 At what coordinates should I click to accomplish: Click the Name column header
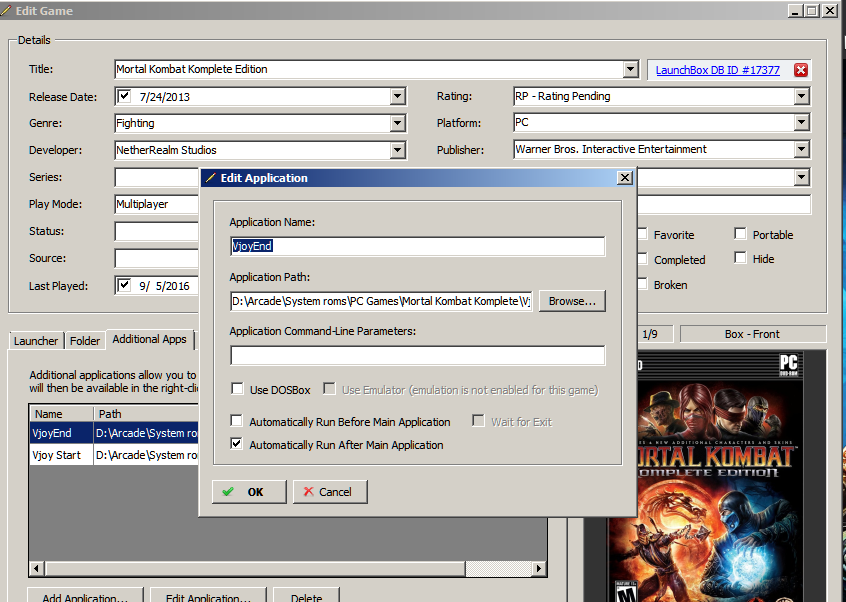click(62, 414)
